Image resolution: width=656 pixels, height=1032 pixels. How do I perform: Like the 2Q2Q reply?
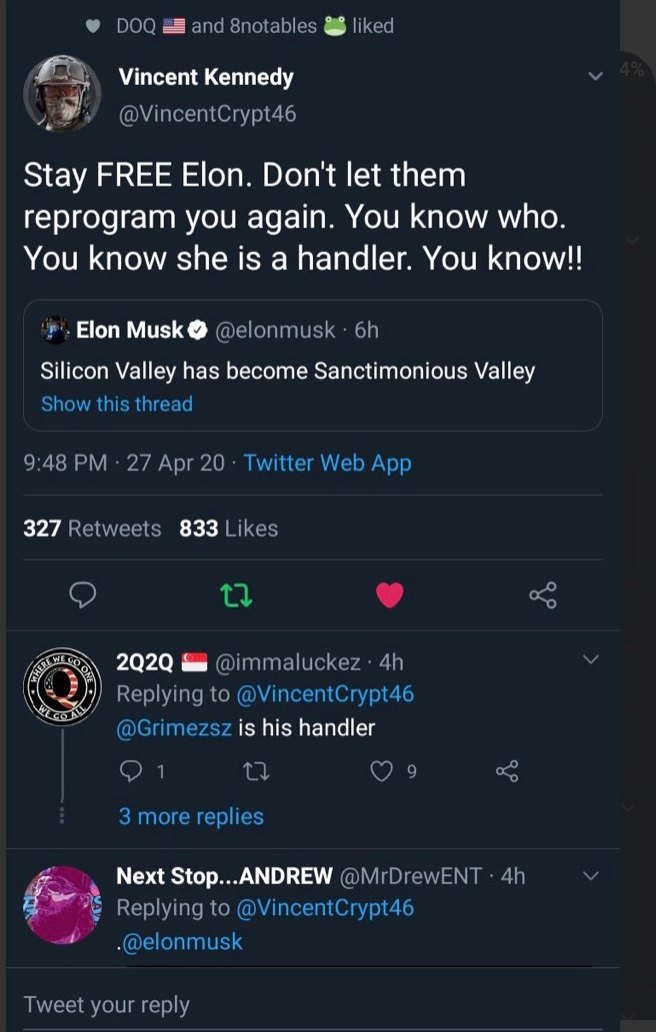[x=382, y=771]
